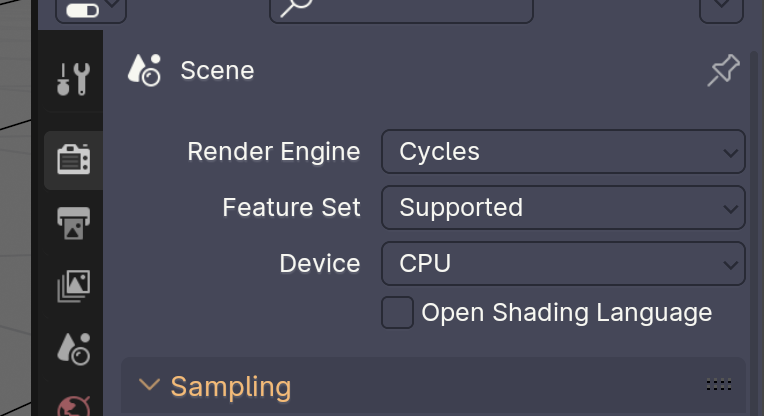Enable the Open Shading Language checkbox
The height and width of the screenshot is (416, 764).
398,312
